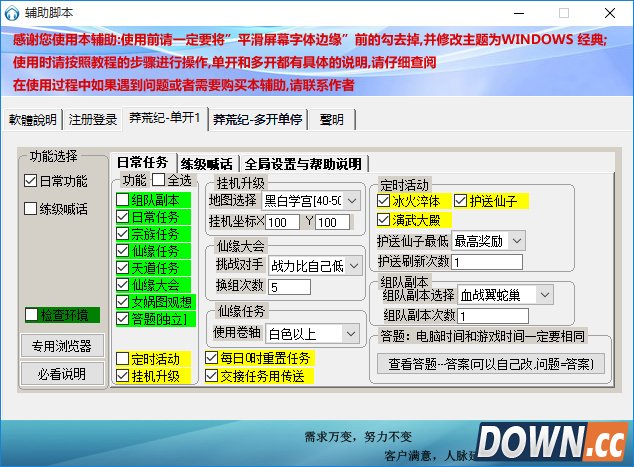Click the headphone app icon in title bar
Viewport: 634px width, 467px height.
[12, 13]
